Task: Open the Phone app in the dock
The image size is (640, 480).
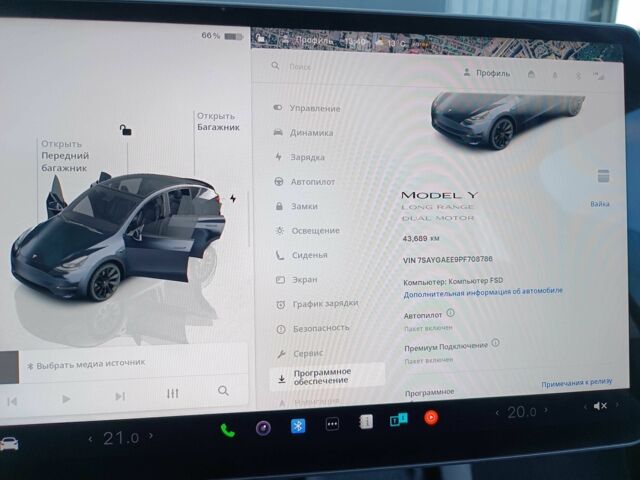Action: tap(227, 430)
